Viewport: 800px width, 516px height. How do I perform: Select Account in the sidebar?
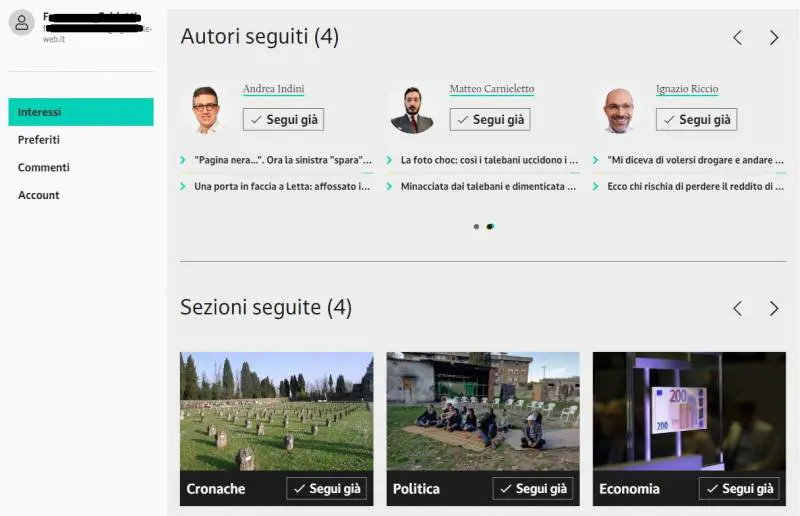[39, 195]
